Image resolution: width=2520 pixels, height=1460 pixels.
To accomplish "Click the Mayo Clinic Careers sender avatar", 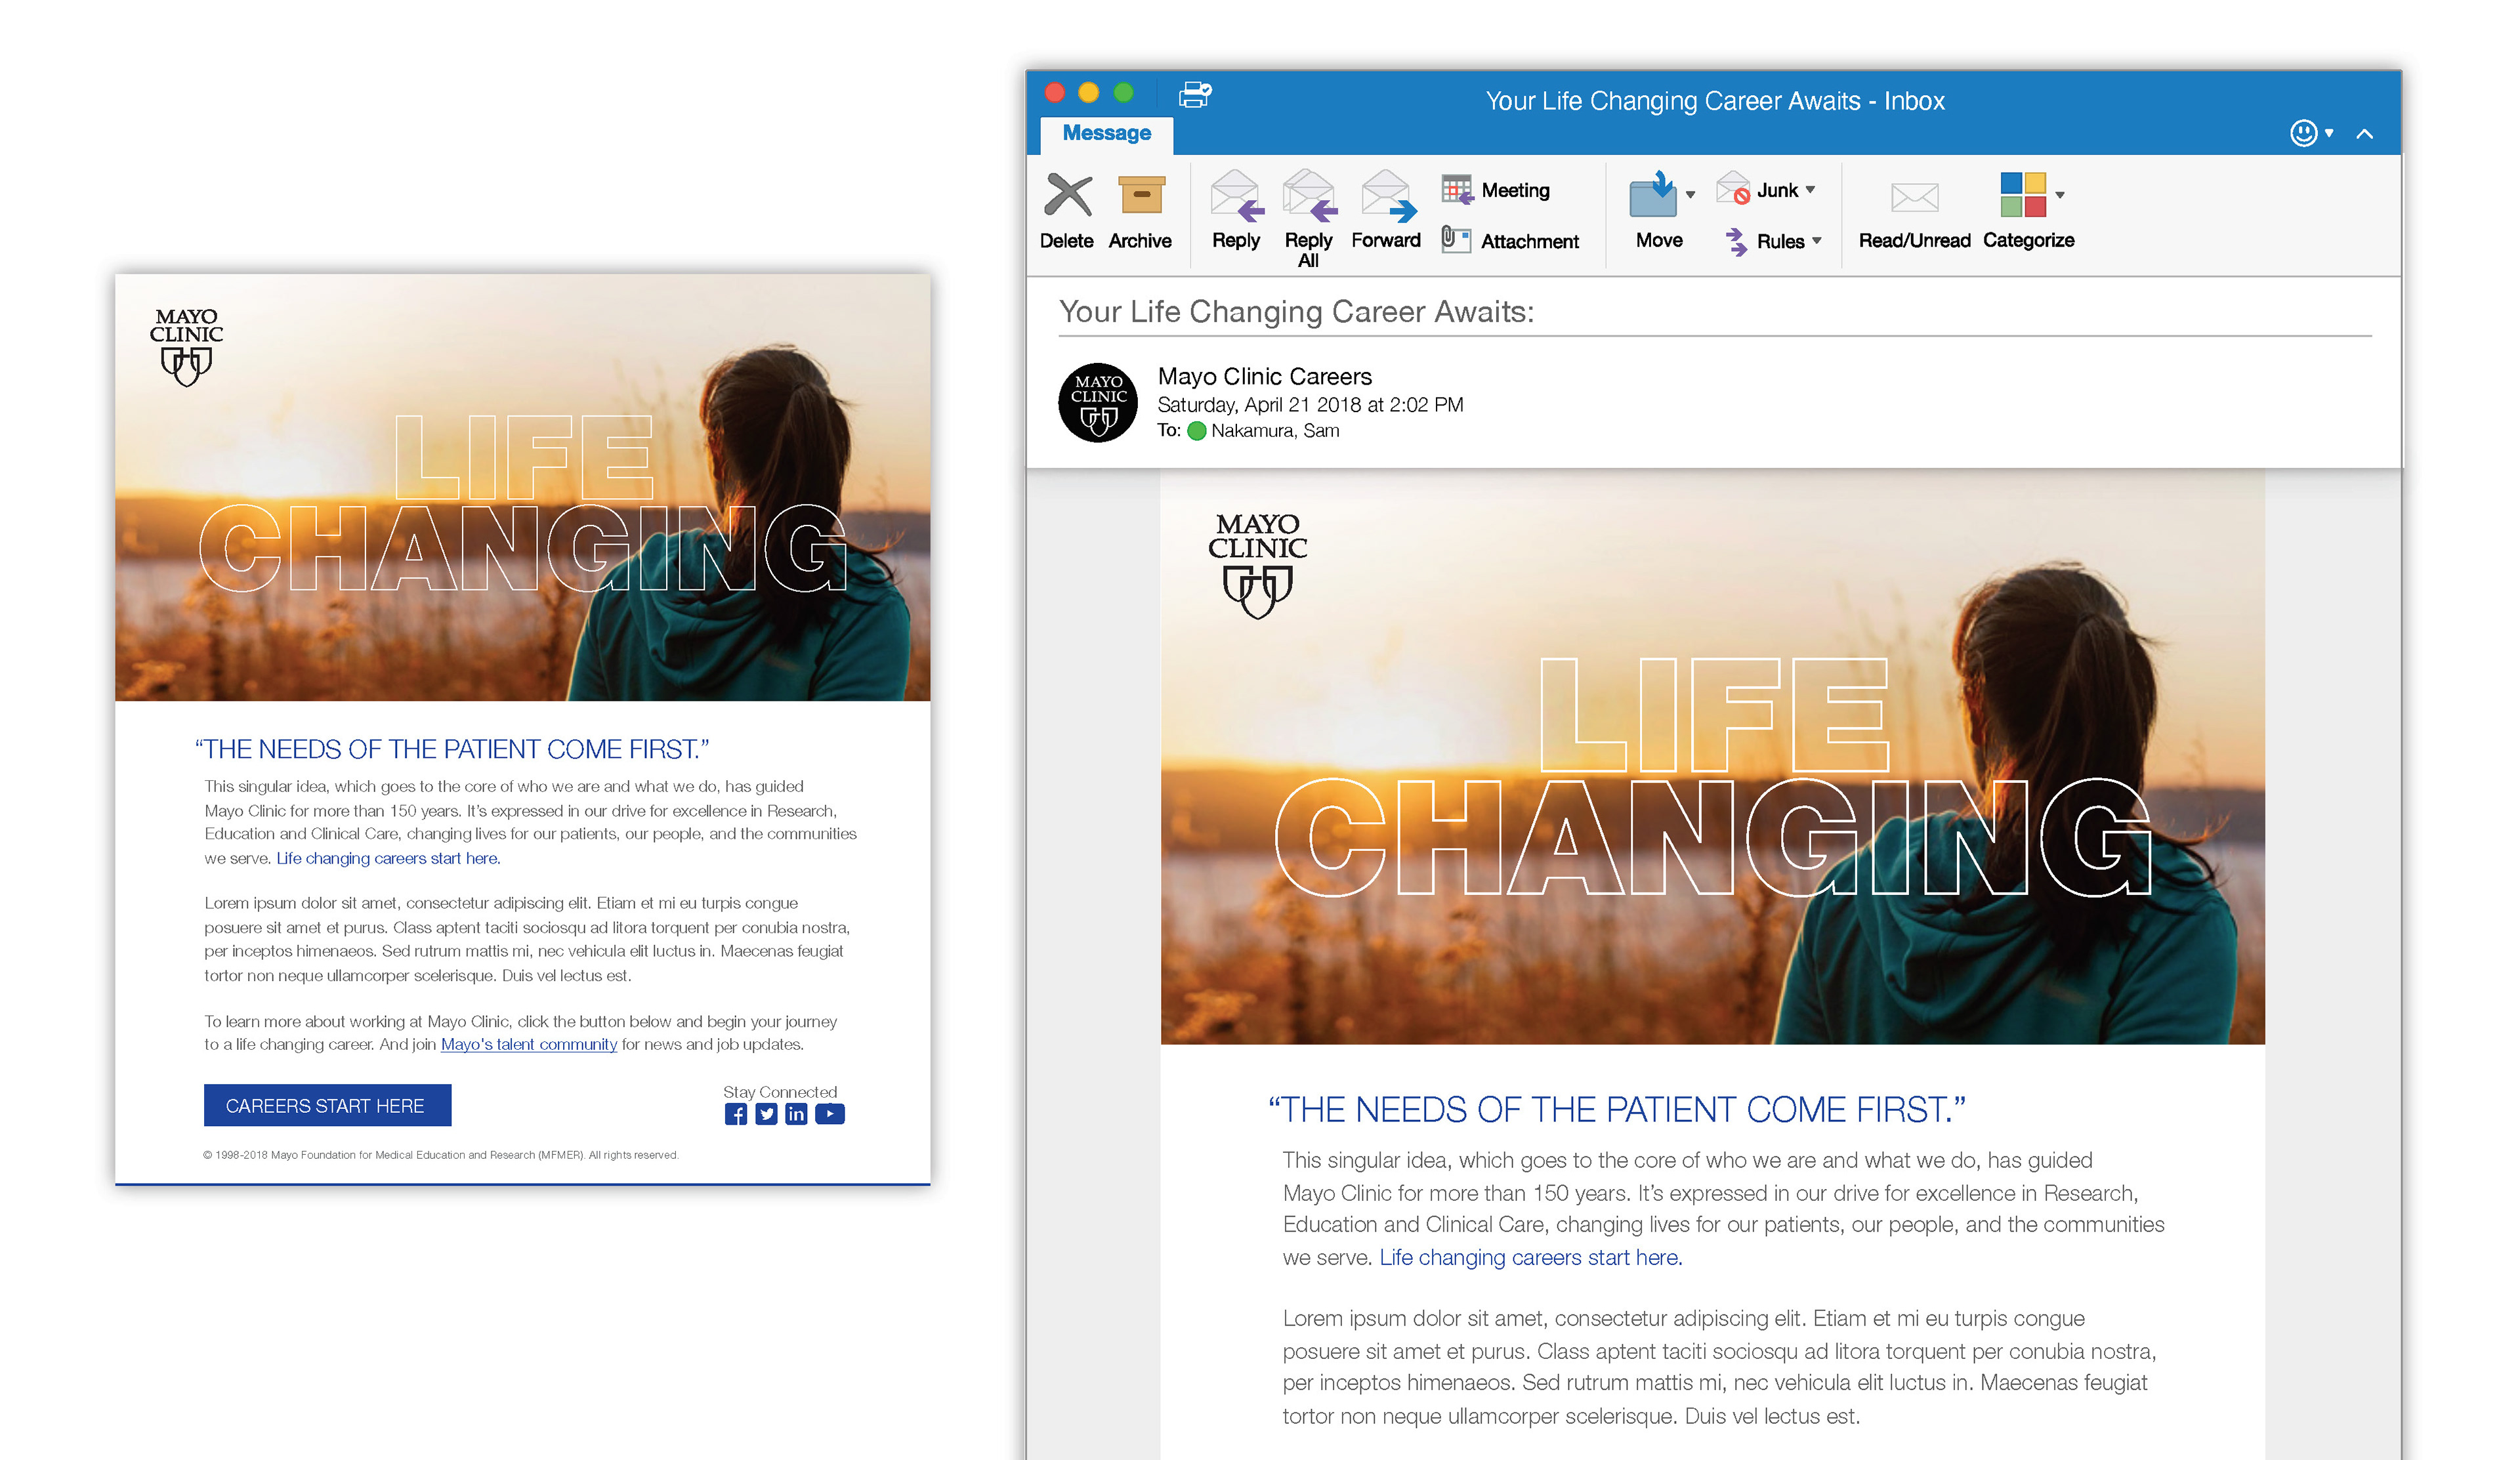I will tap(1097, 403).
